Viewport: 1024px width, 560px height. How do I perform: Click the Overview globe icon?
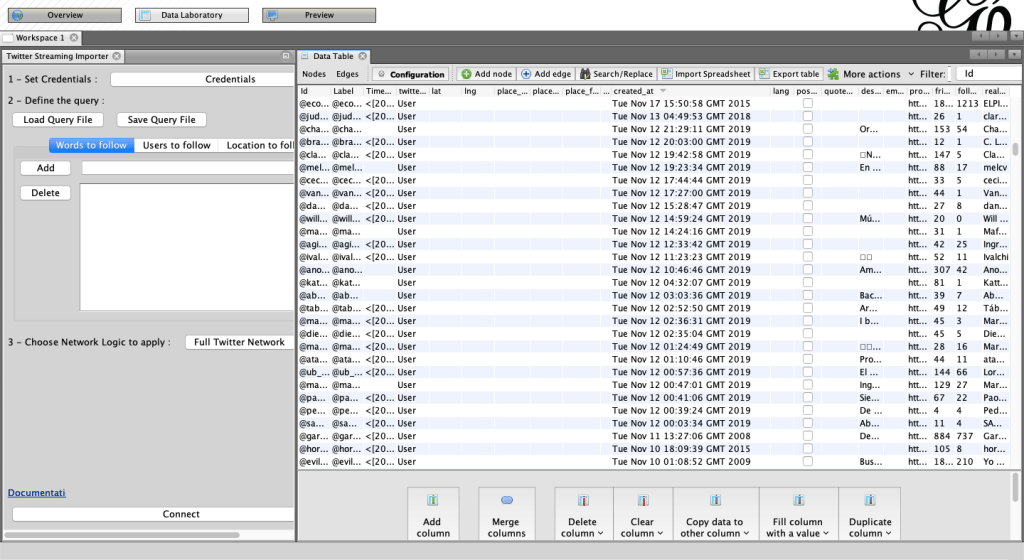pos(18,15)
